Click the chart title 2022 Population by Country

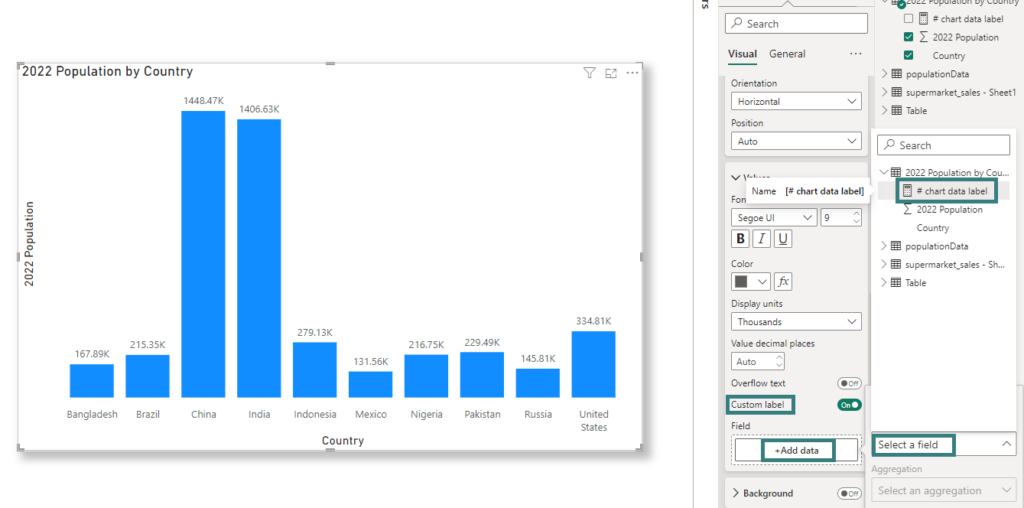pyautogui.click(x=107, y=72)
